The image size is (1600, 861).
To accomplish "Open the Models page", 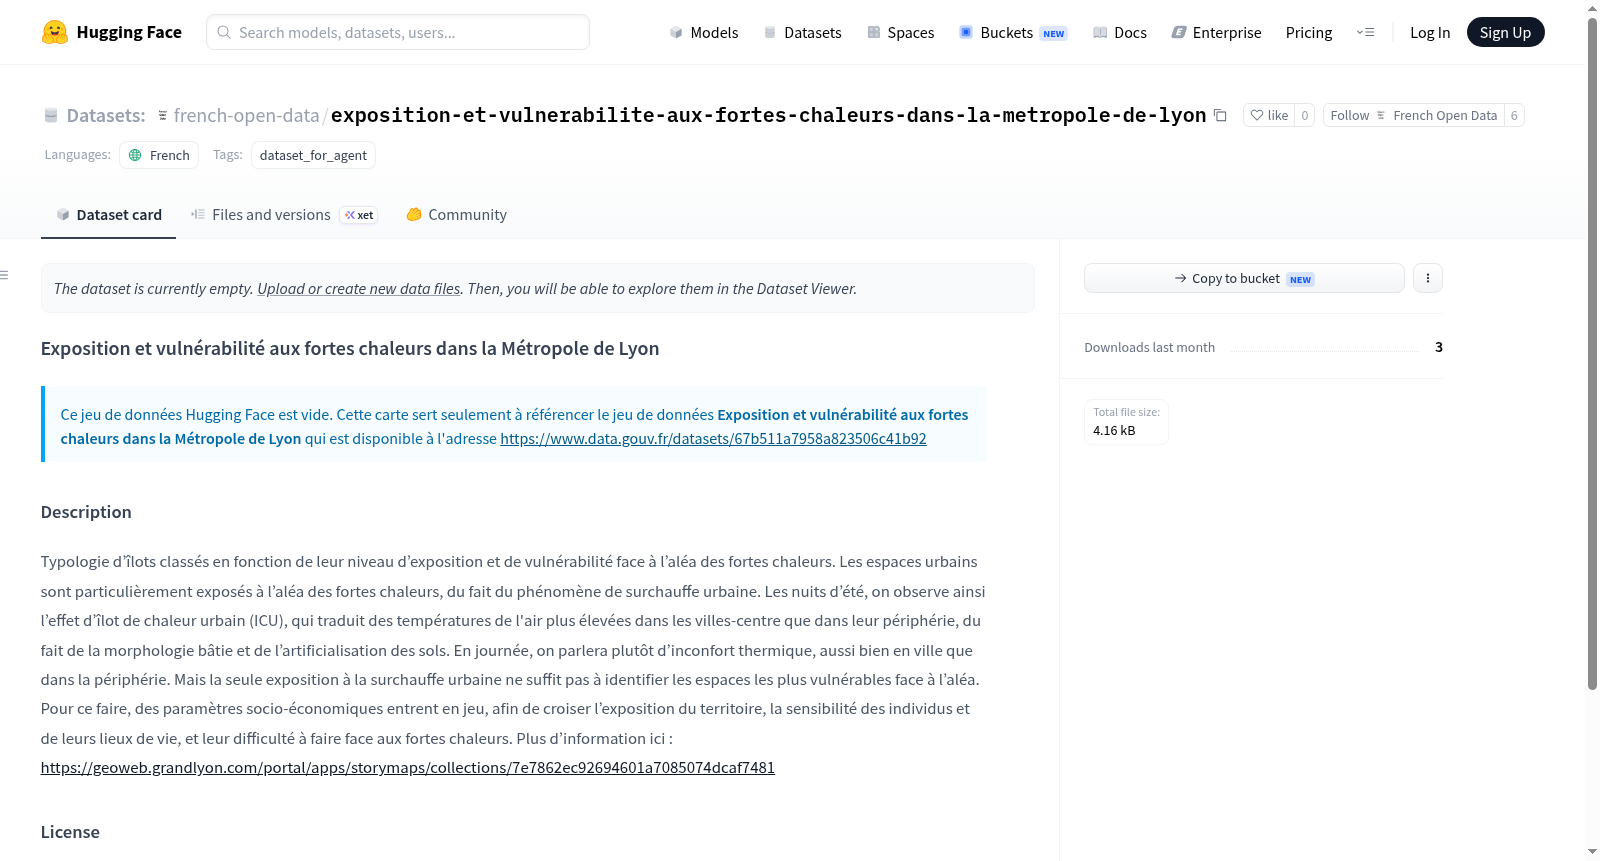I will 704,32.
